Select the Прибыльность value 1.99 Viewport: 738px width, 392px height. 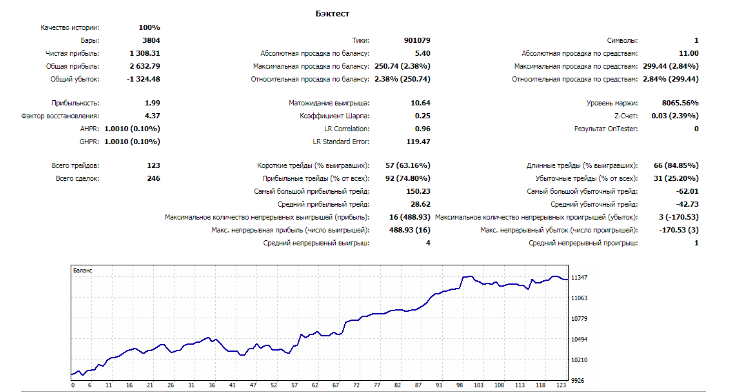[152, 103]
